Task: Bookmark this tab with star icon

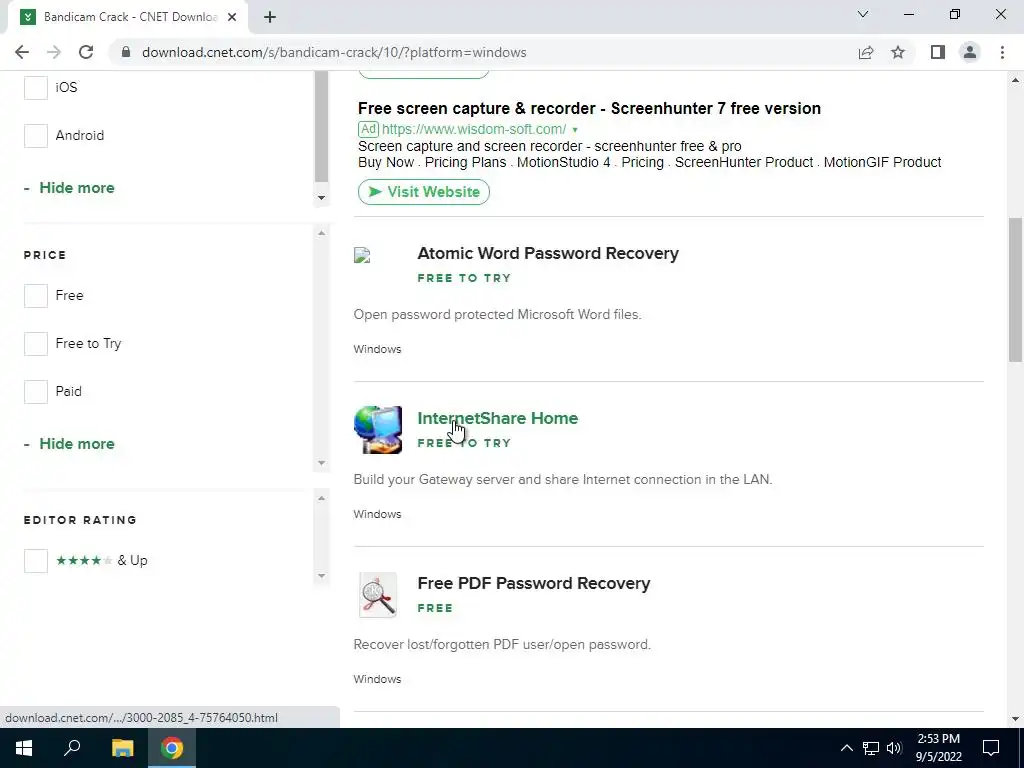Action: pos(898,52)
